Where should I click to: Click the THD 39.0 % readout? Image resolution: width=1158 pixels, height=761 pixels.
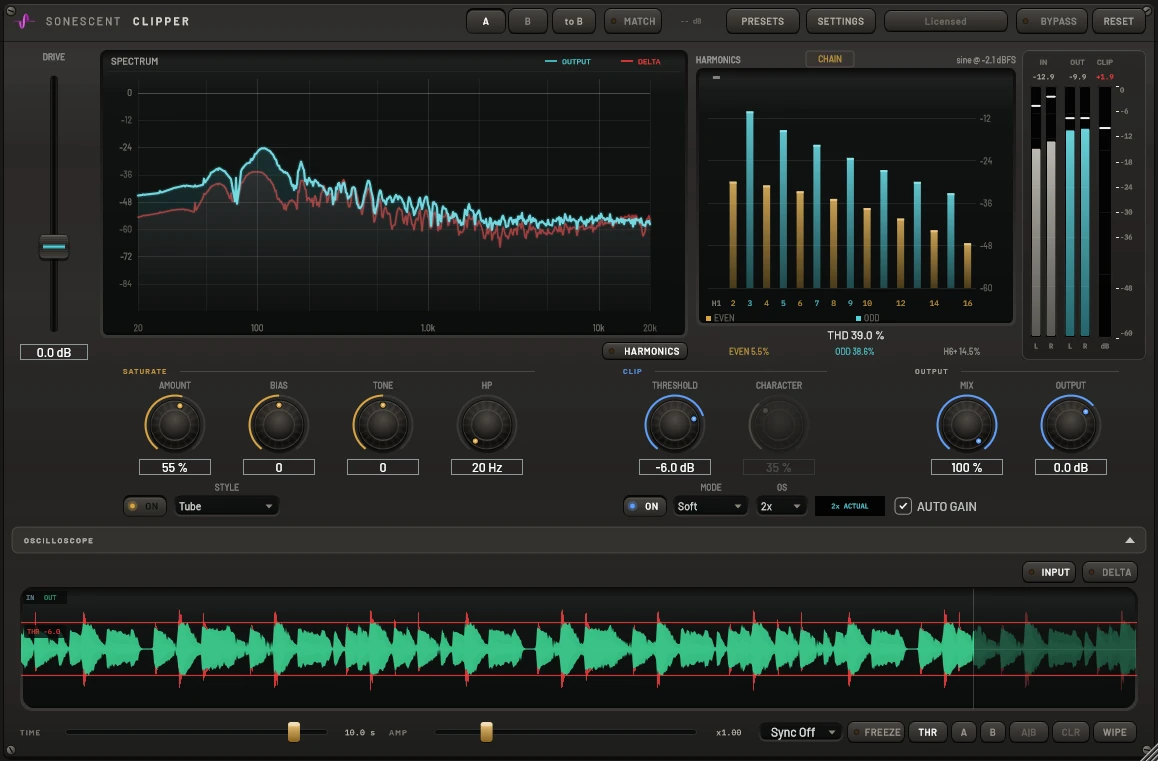tap(855, 335)
